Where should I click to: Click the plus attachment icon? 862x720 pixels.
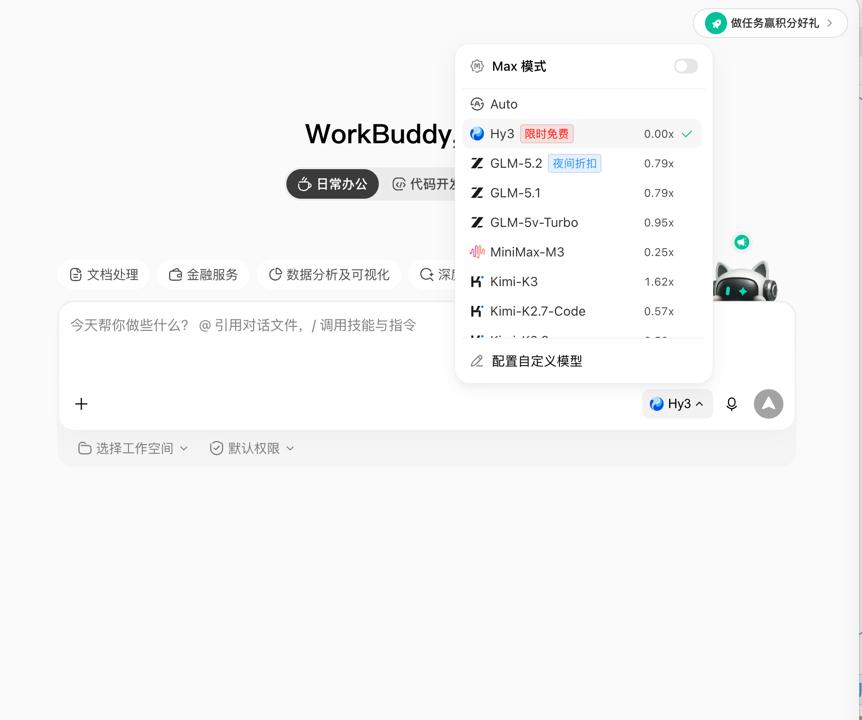point(81,404)
